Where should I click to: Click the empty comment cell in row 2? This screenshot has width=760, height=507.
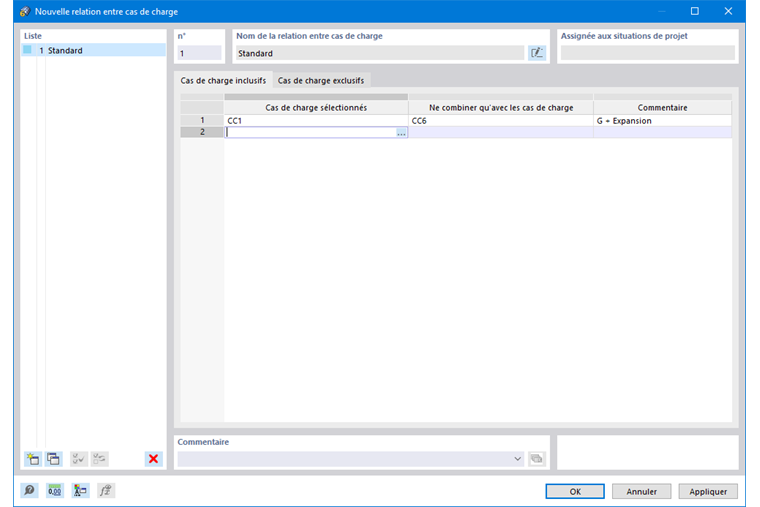pyautogui.click(x=662, y=132)
